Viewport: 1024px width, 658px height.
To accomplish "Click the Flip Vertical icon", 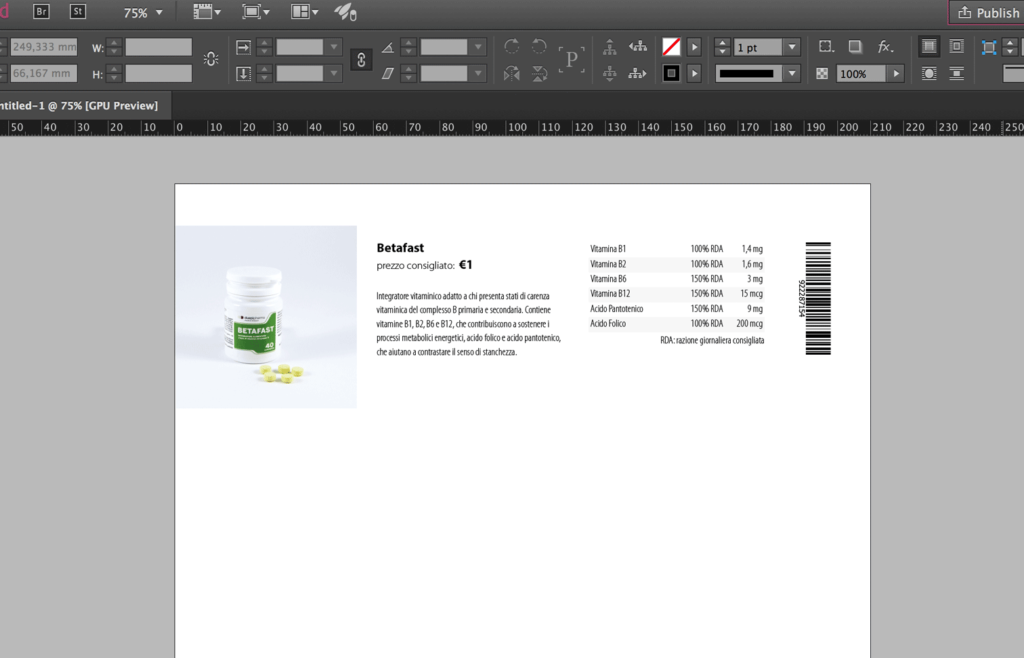I will [539, 73].
